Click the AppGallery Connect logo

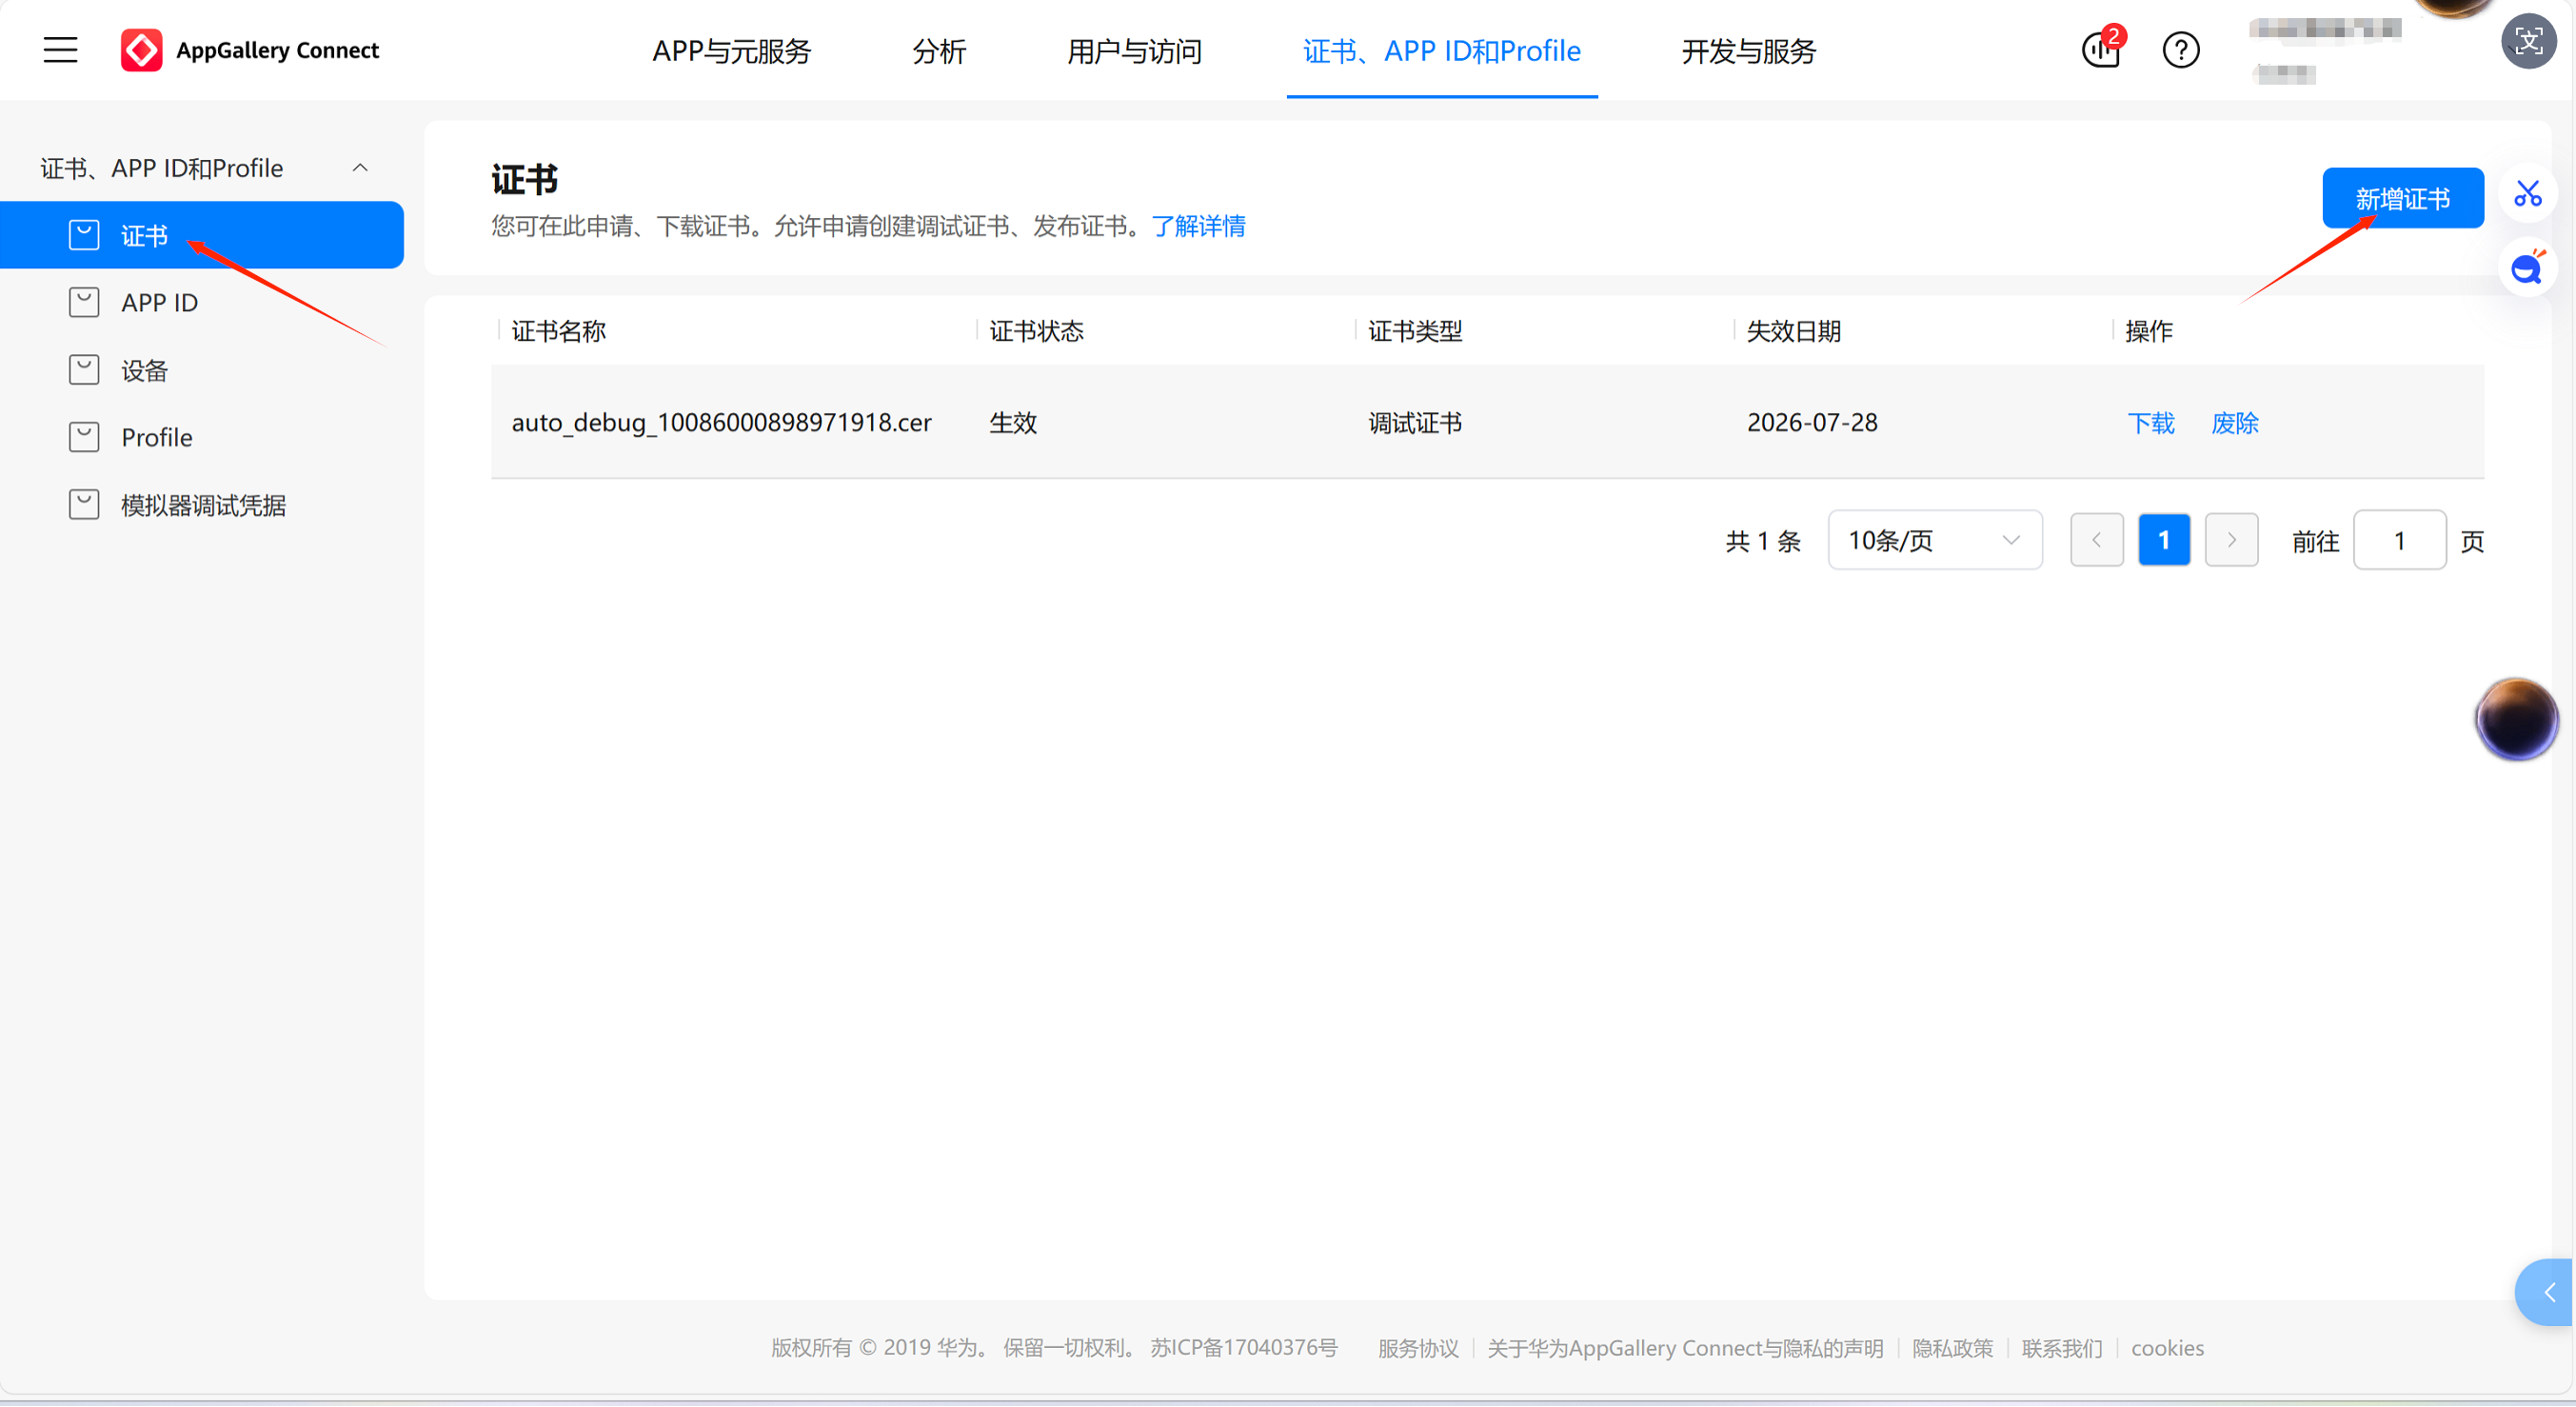[x=141, y=50]
